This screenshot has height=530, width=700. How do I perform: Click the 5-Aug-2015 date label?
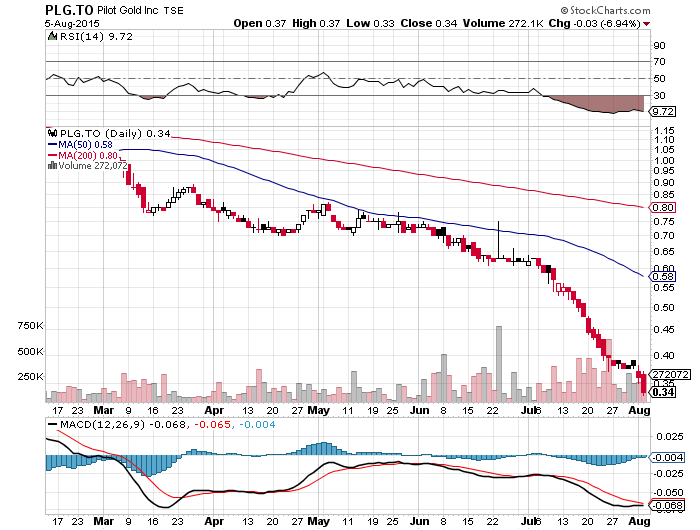pyautogui.click(x=72, y=24)
